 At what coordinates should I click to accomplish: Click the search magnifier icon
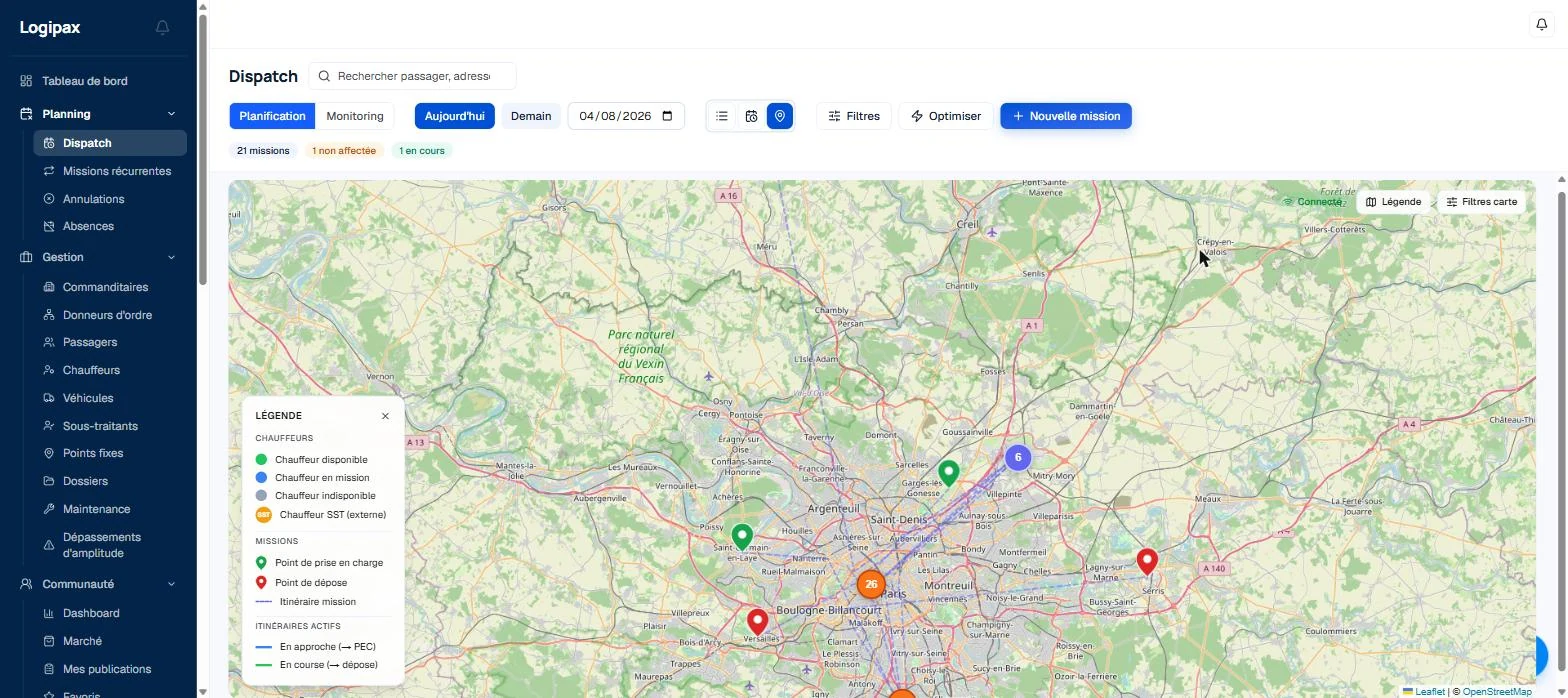click(x=324, y=76)
